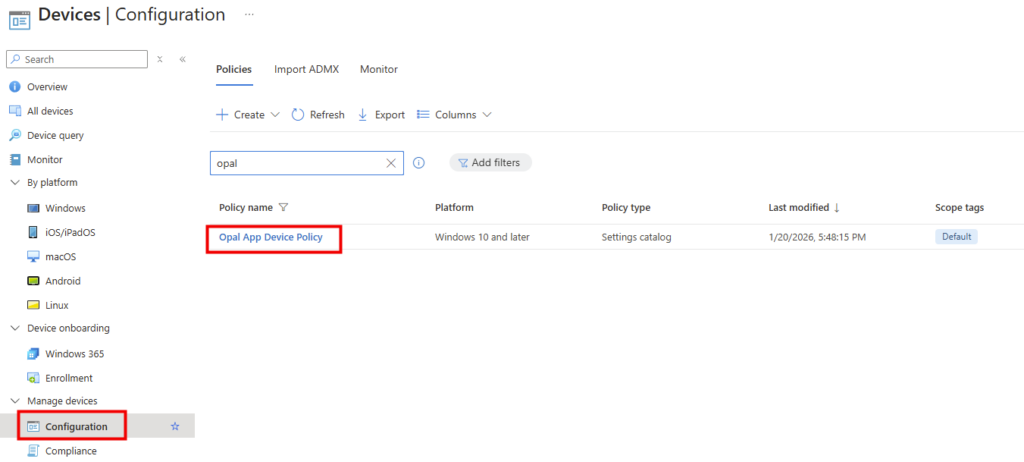Viewport: 1024px width, 462px height.
Task: Open the Create dropdown menu
Action: 240,115
